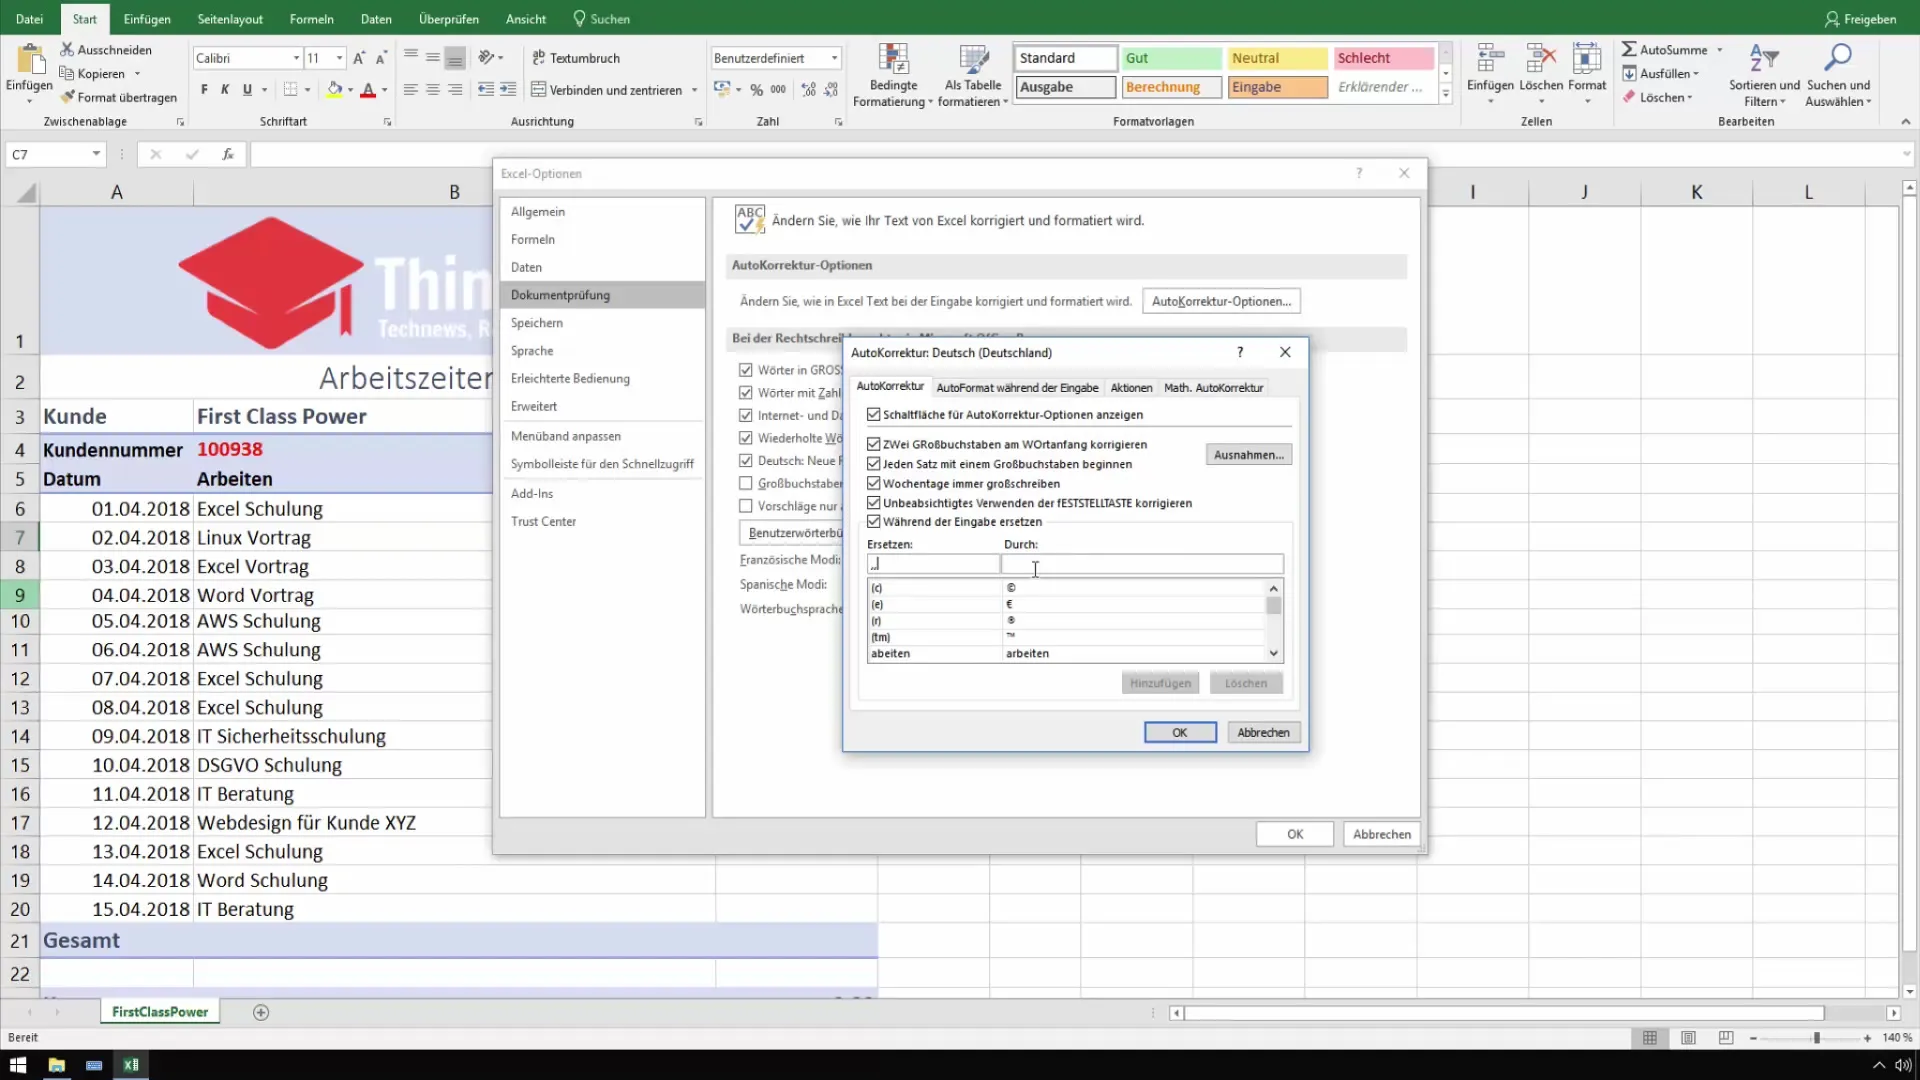The width and height of the screenshot is (1920, 1080).
Task: Select Trust Center in Excel-Optionen sidebar
Action: tap(543, 521)
